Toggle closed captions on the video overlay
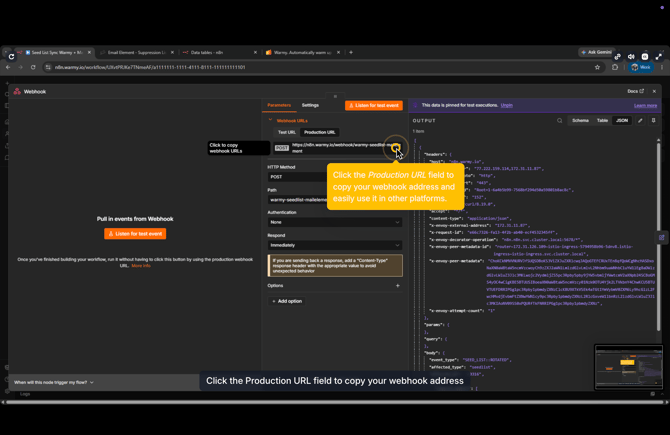Viewport: 670px width, 435px height. tap(645, 56)
